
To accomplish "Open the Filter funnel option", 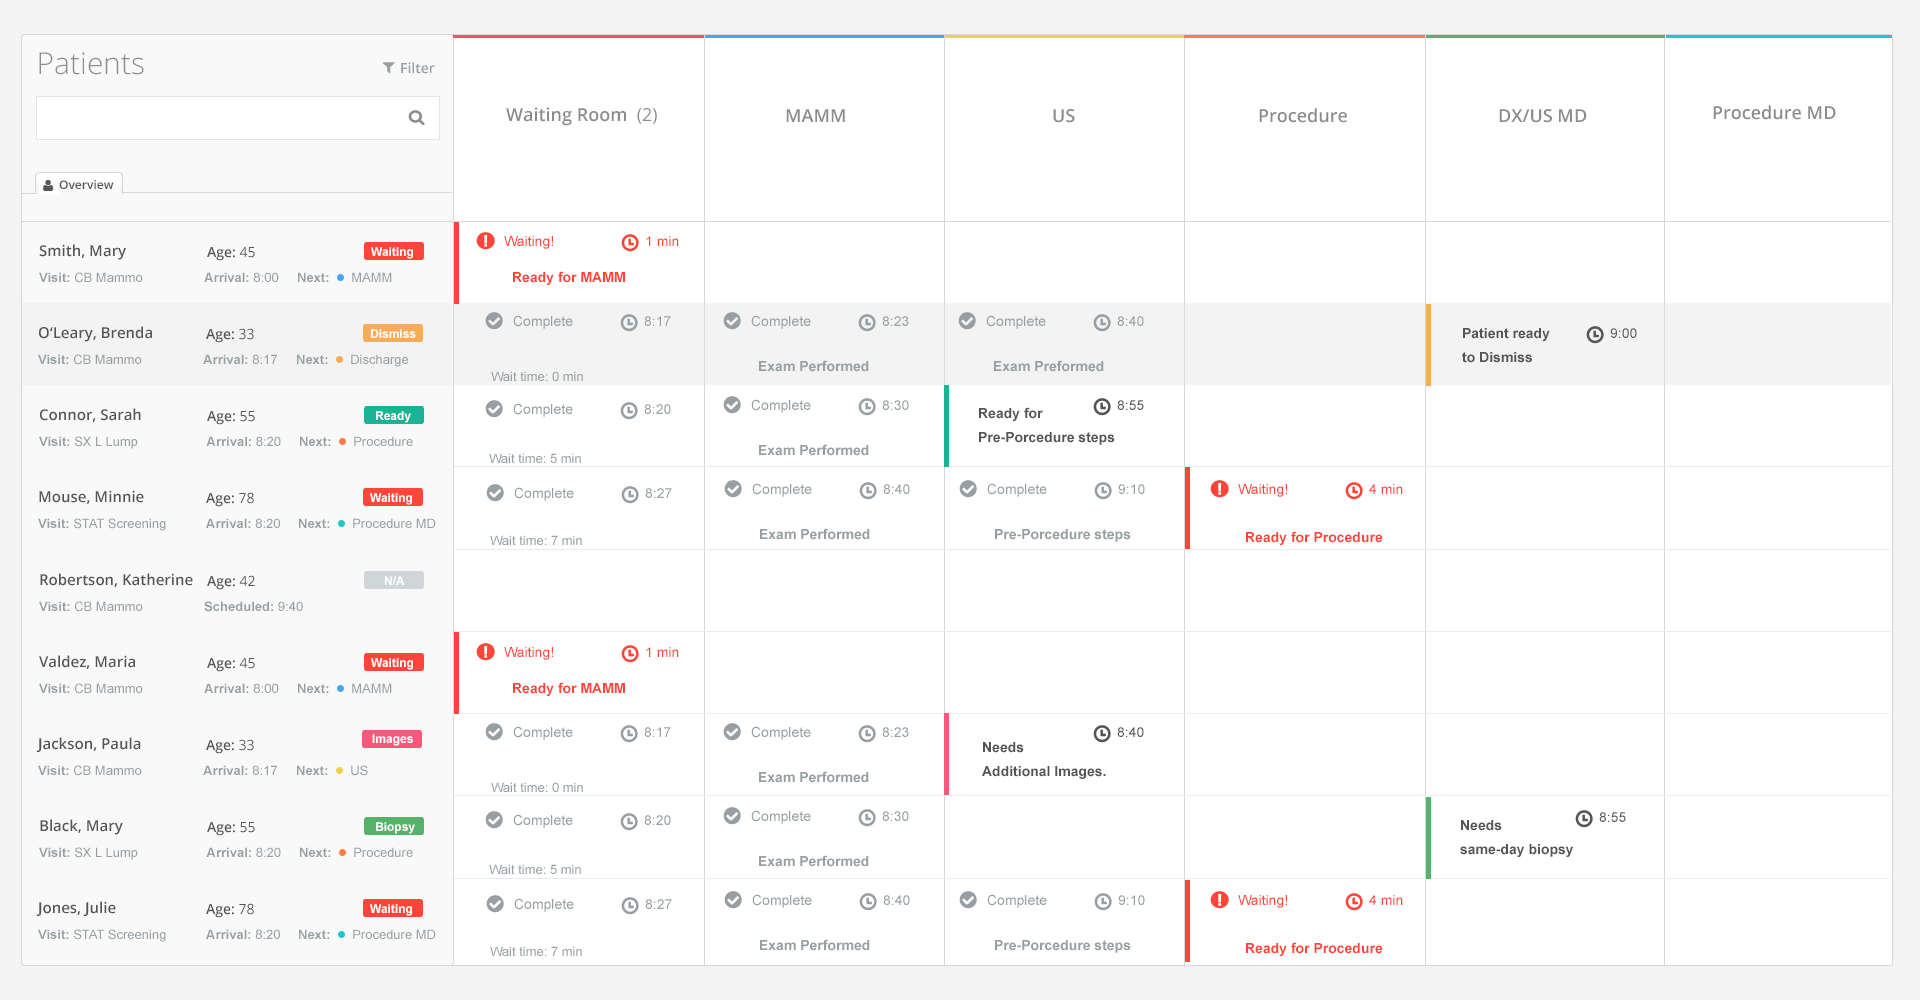I will (x=409, y=68).
